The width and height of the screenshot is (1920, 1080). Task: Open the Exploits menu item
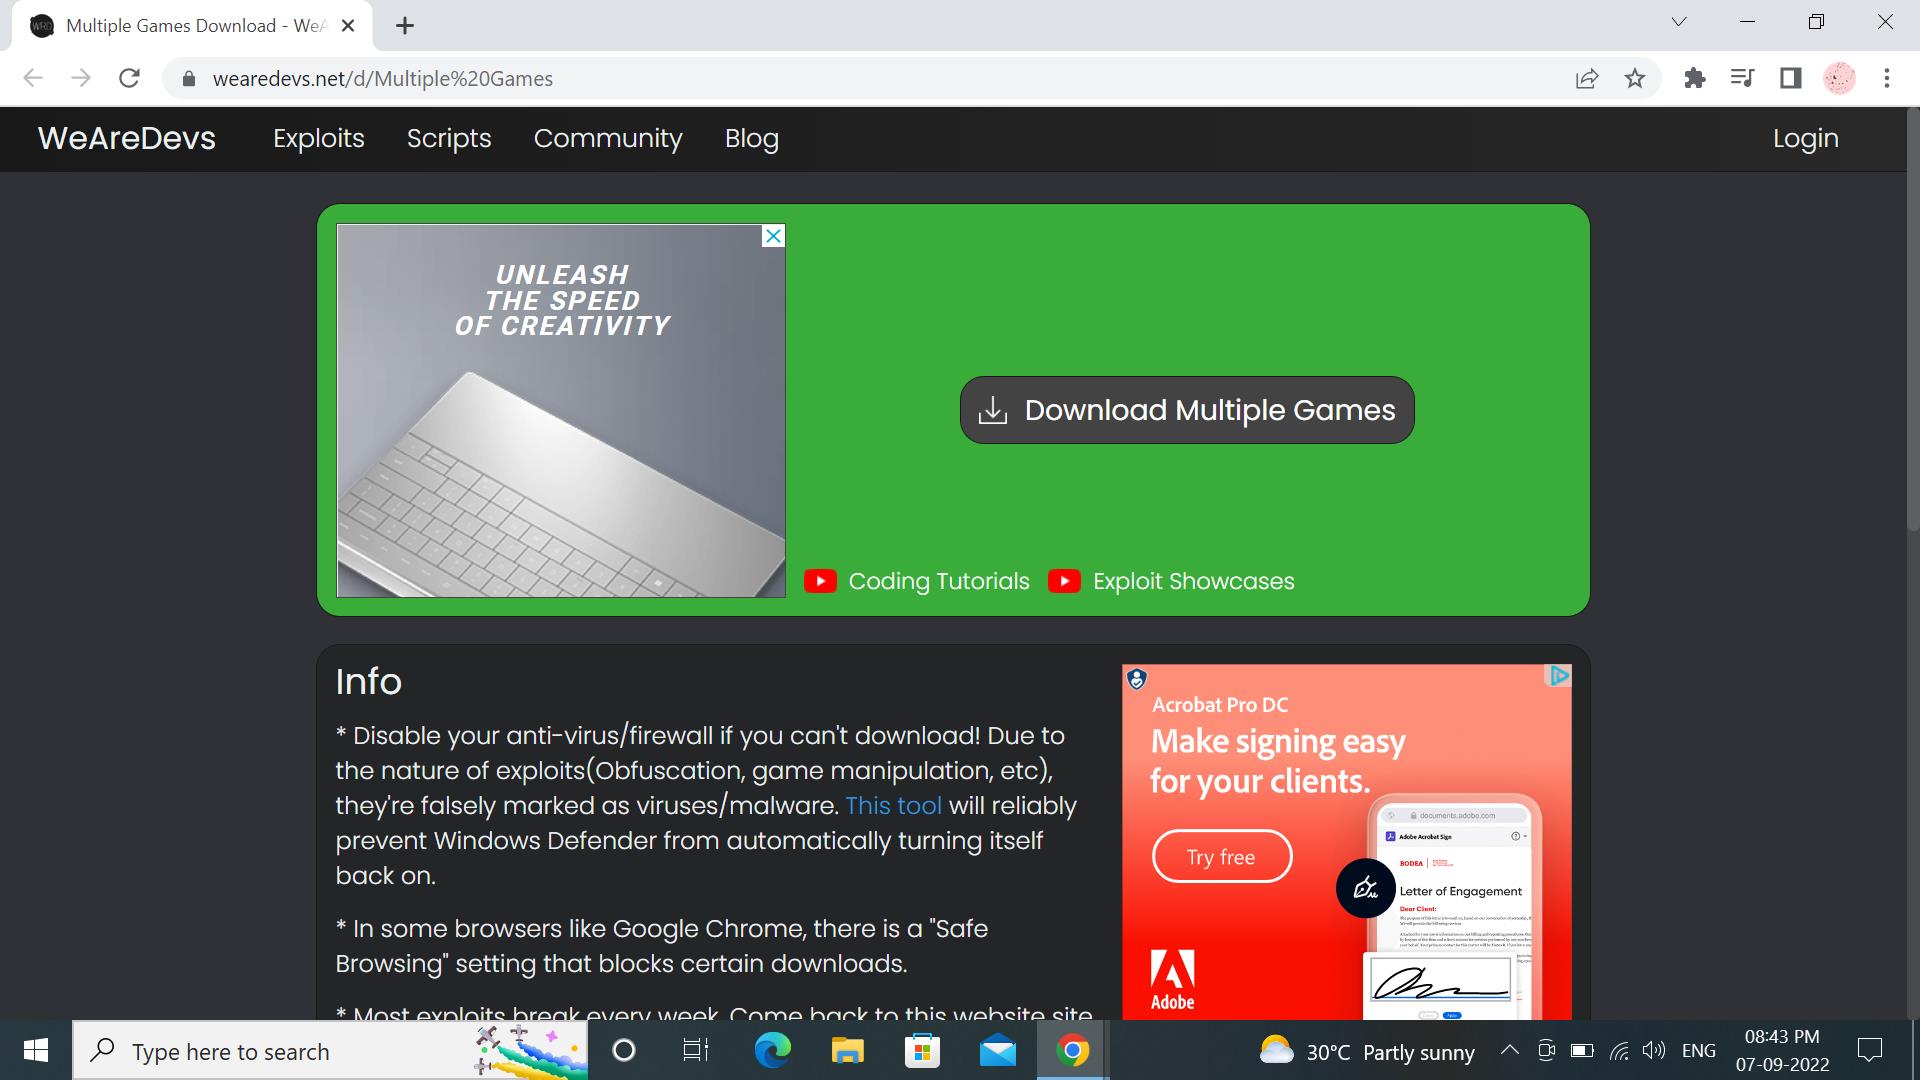click(319, 138)
